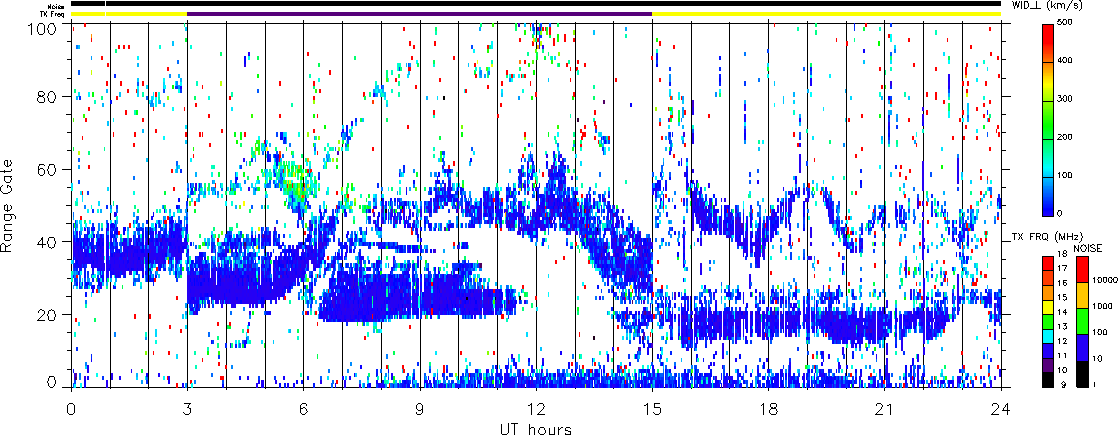Screen dimensions: 1118x435
Task: Click the x-axis tick label 12
Action: pos(536,408)
